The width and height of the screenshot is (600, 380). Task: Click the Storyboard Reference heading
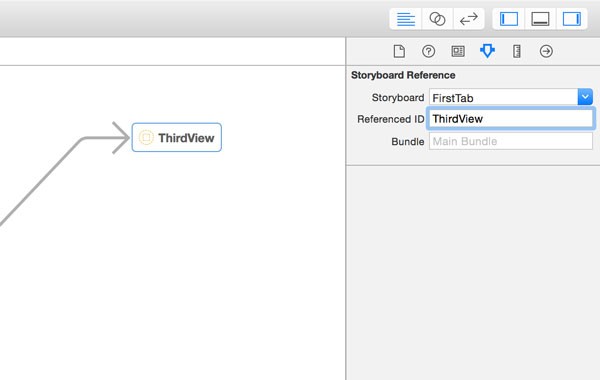coord(403,75)
